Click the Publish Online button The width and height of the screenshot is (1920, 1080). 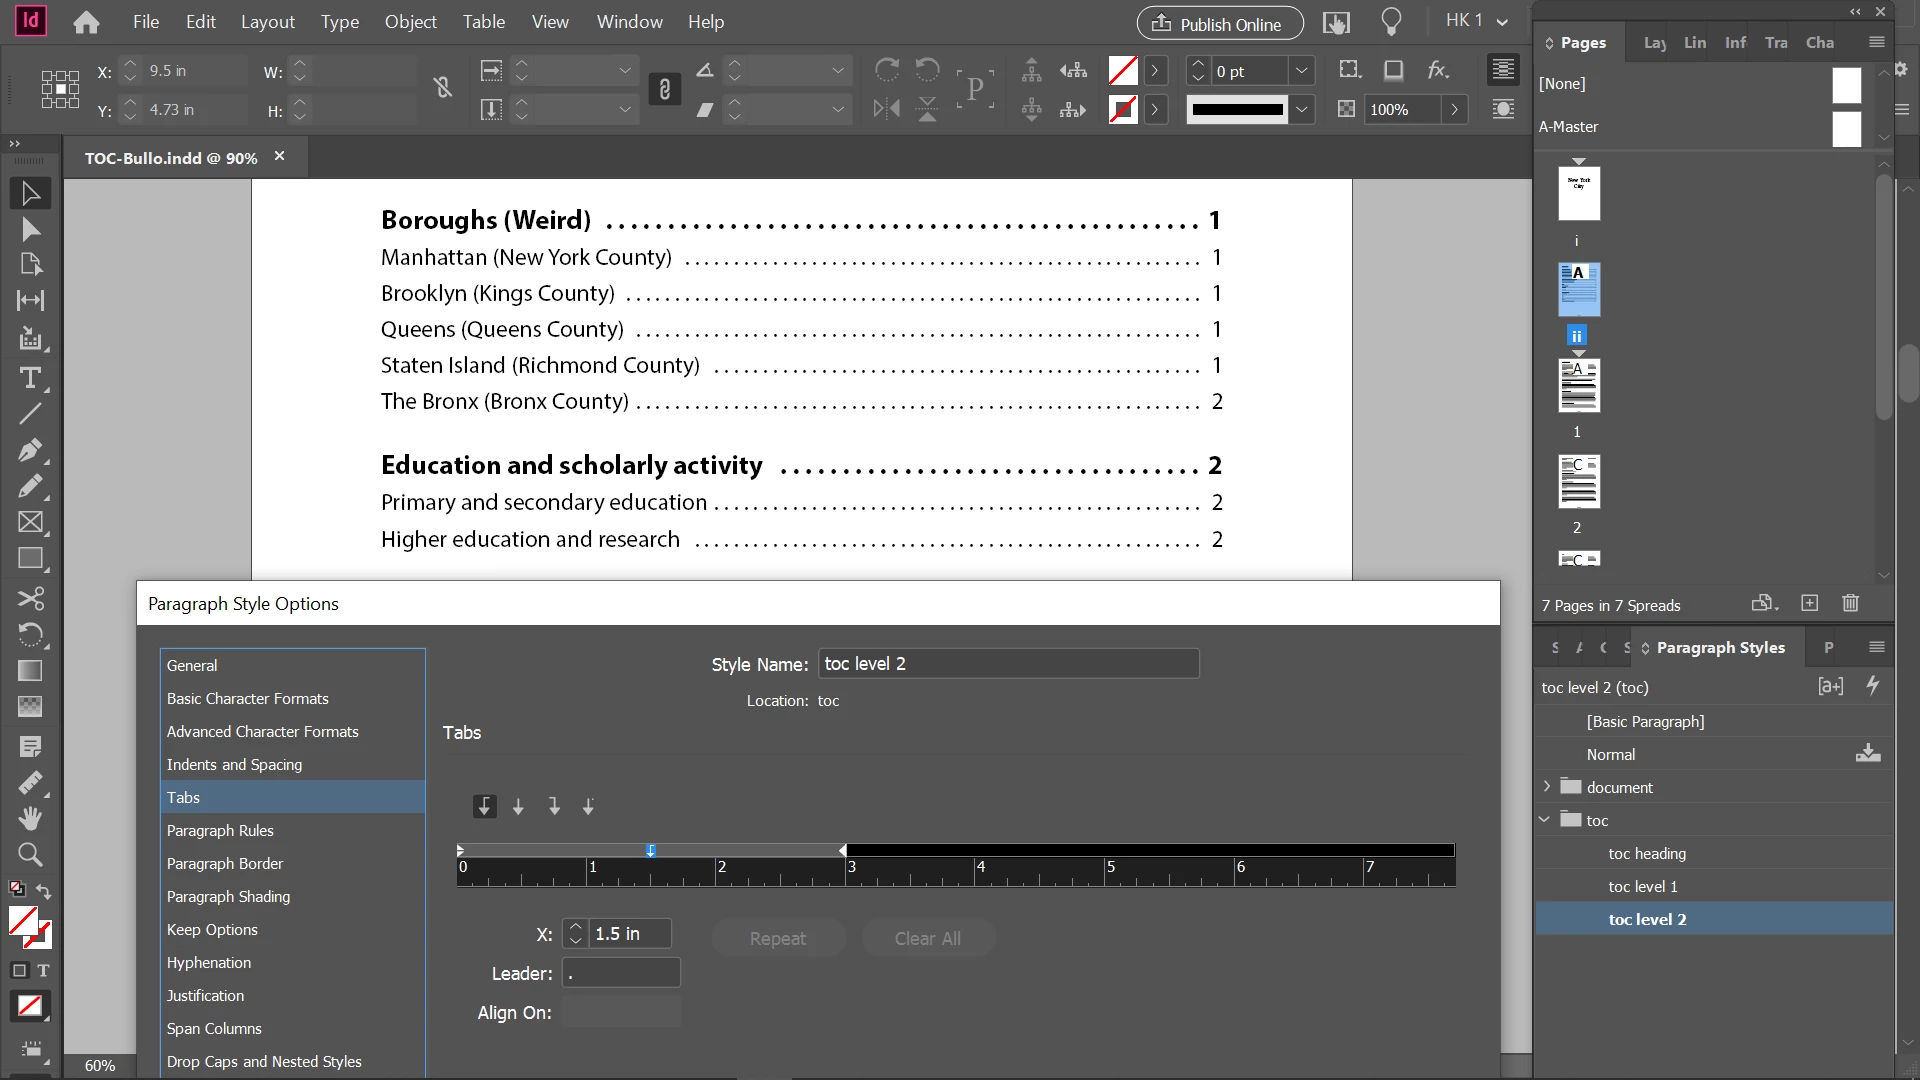click(1219, 23)
